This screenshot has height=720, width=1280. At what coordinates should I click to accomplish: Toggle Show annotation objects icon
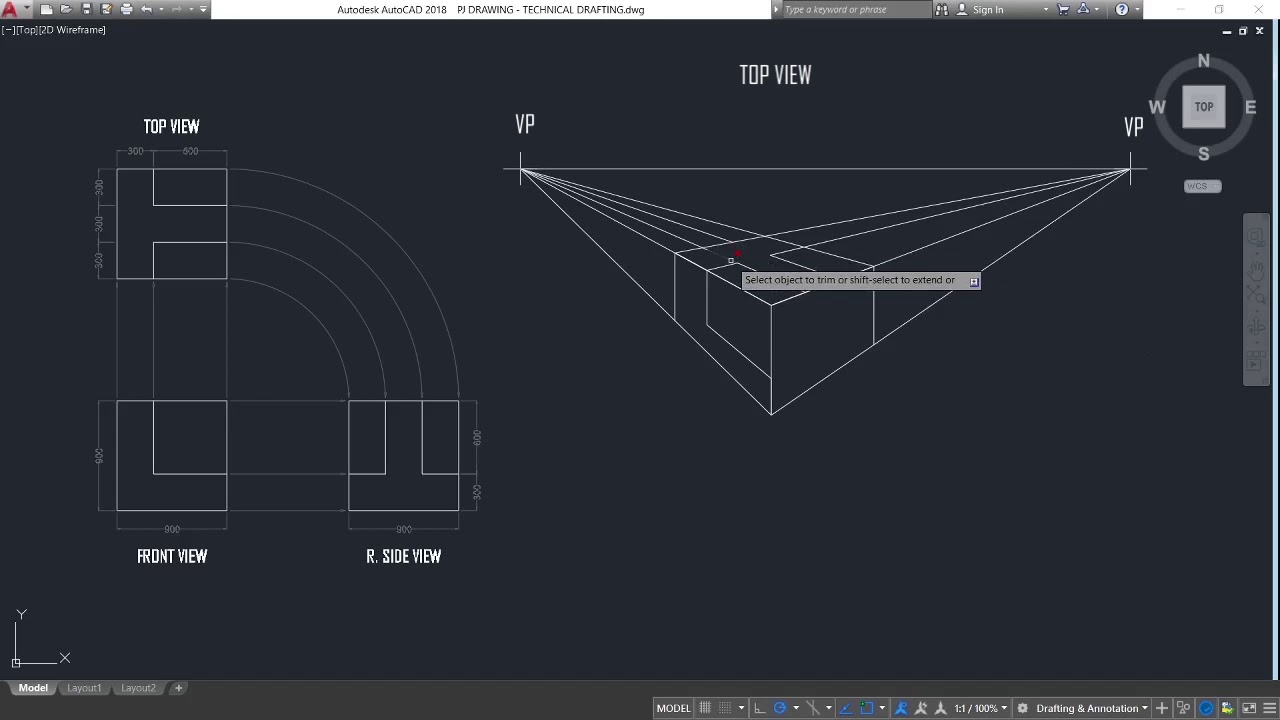coord(900,708)
